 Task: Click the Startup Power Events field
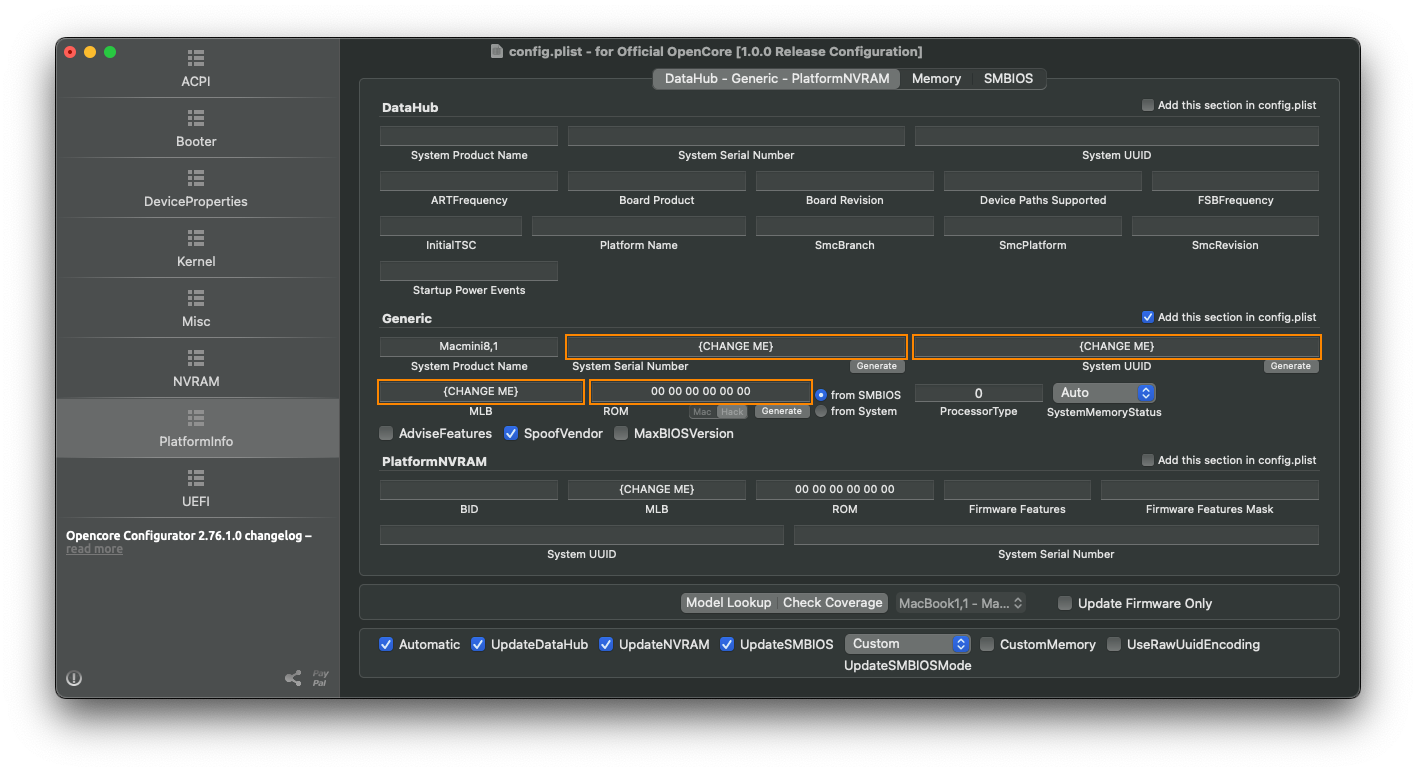(x=469, y=271)
